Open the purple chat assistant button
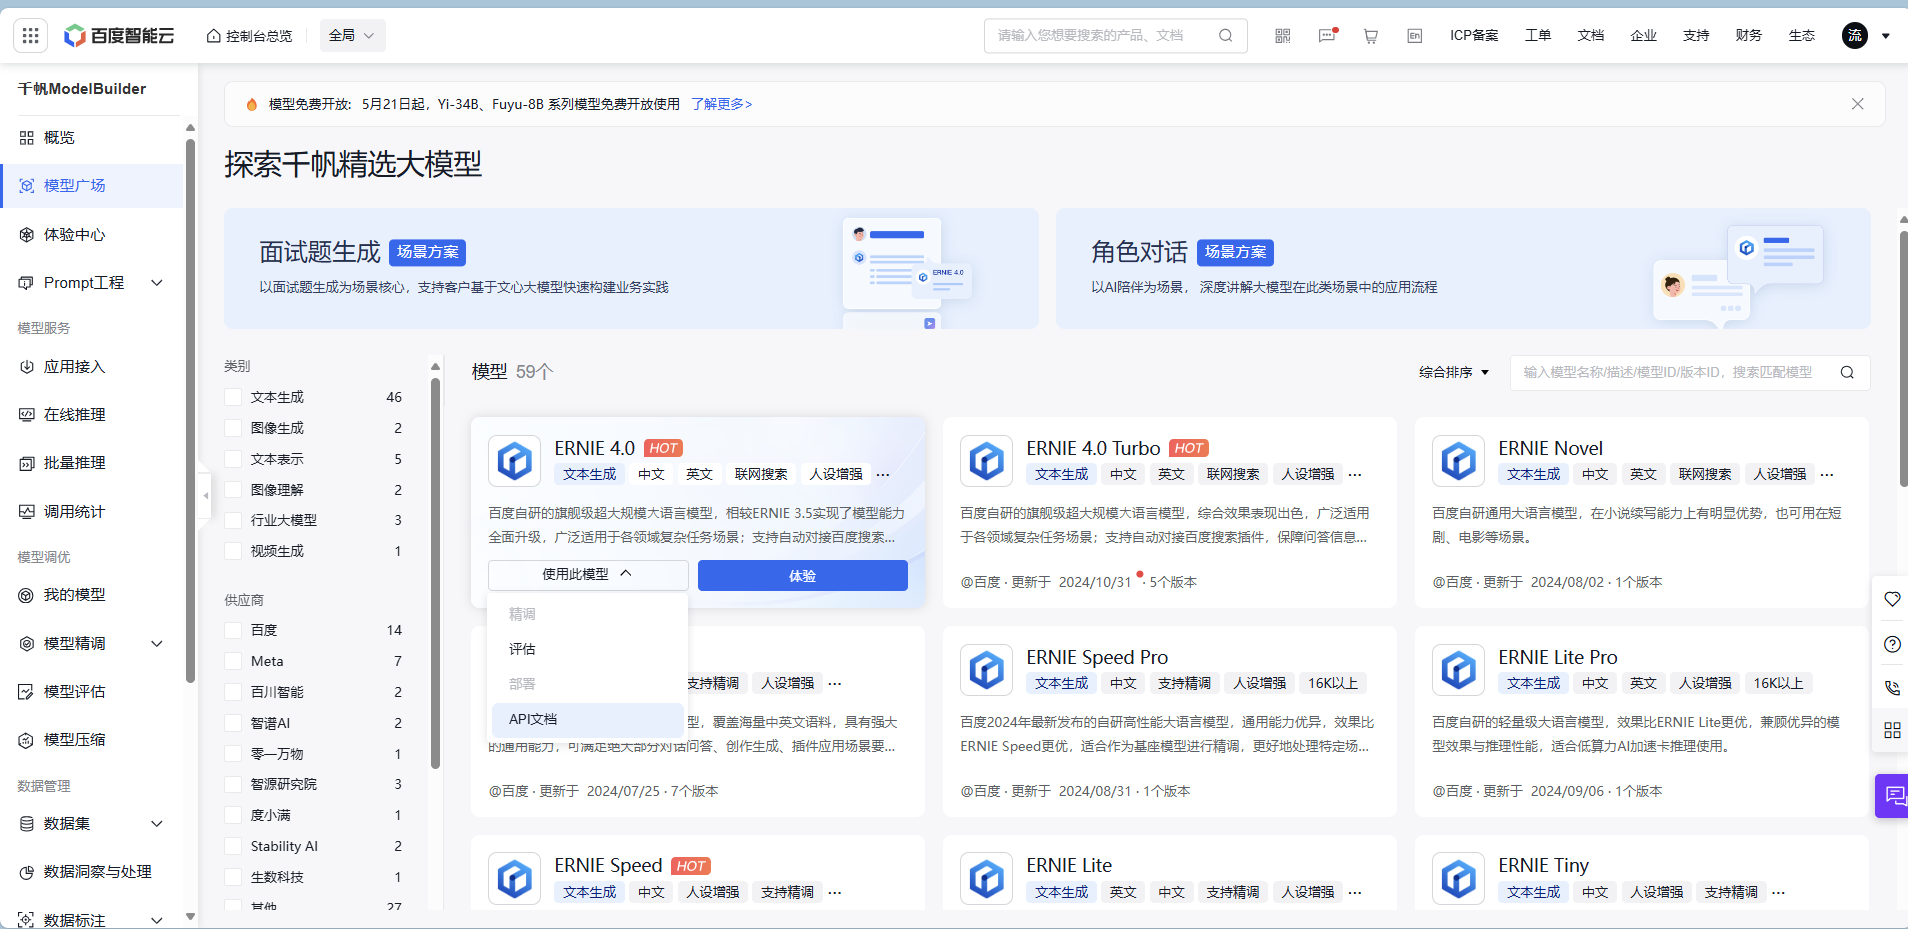Viewport: 1908px width, 929px height. [x=1893, y=796]
